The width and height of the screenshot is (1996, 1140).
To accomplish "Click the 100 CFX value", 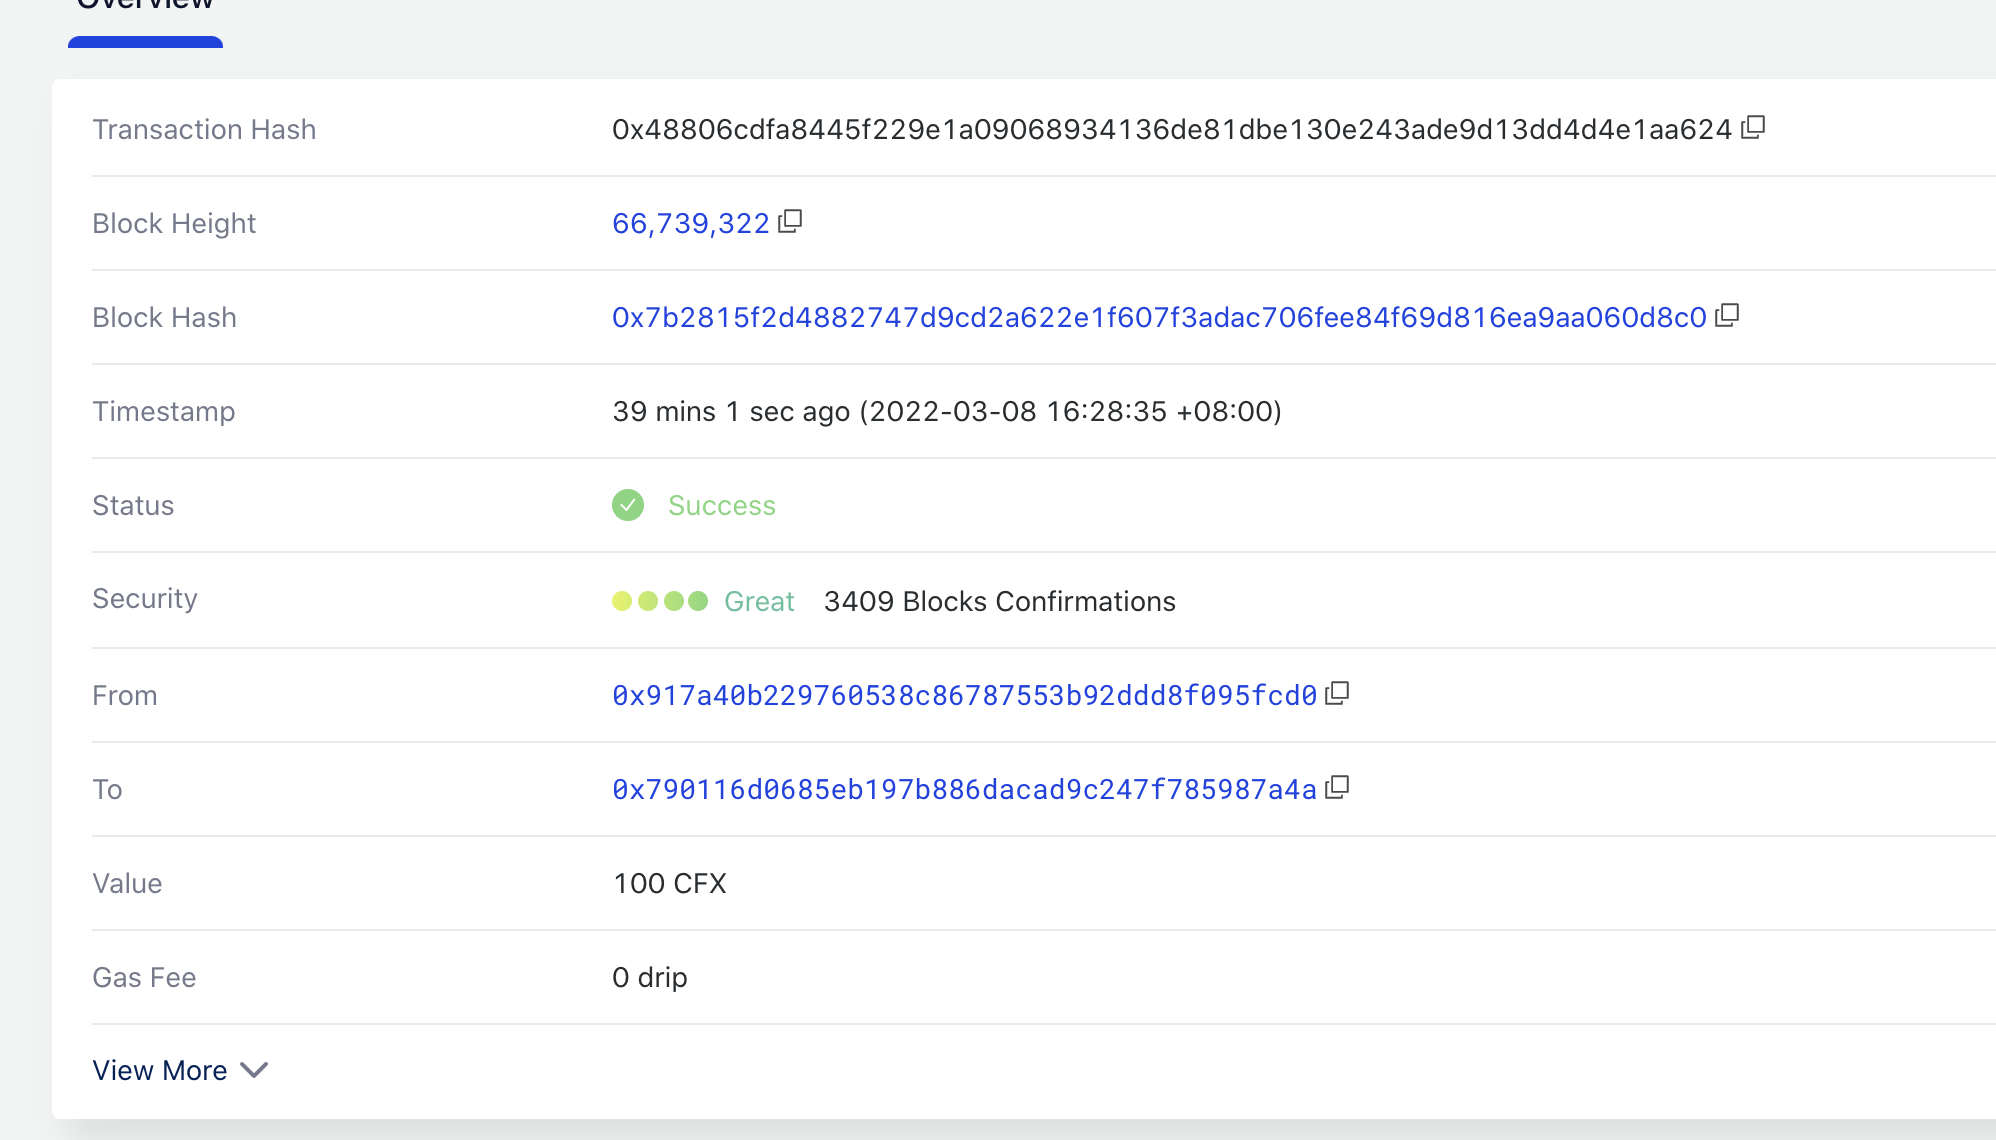I will coord(669,883).
